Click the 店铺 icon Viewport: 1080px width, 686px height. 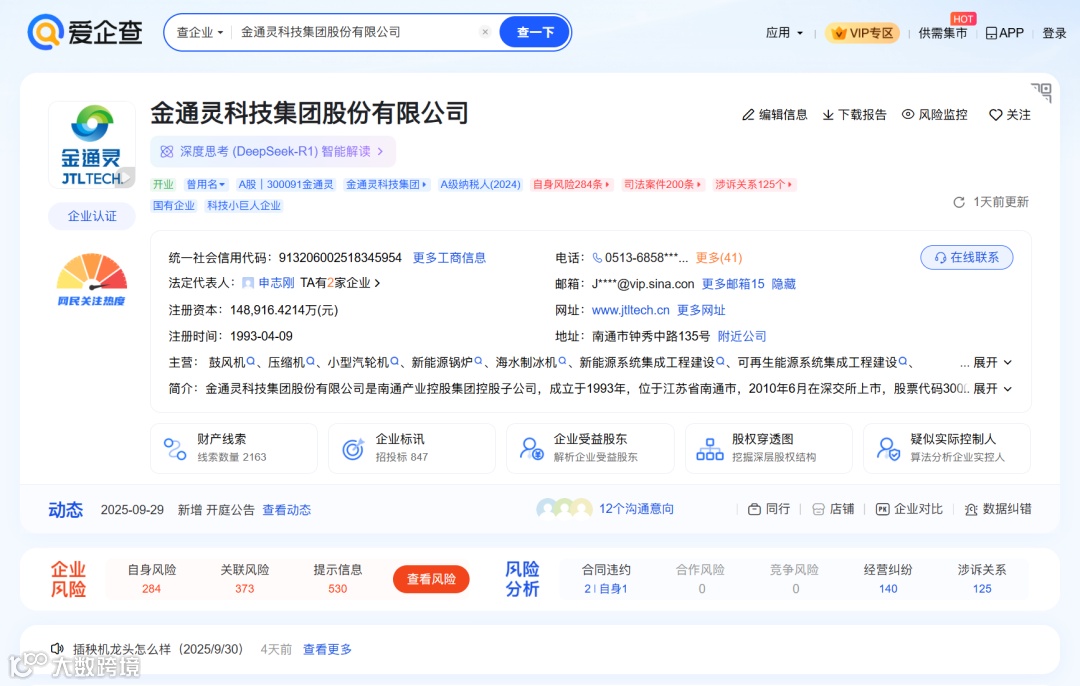click(x=818, y=510)
